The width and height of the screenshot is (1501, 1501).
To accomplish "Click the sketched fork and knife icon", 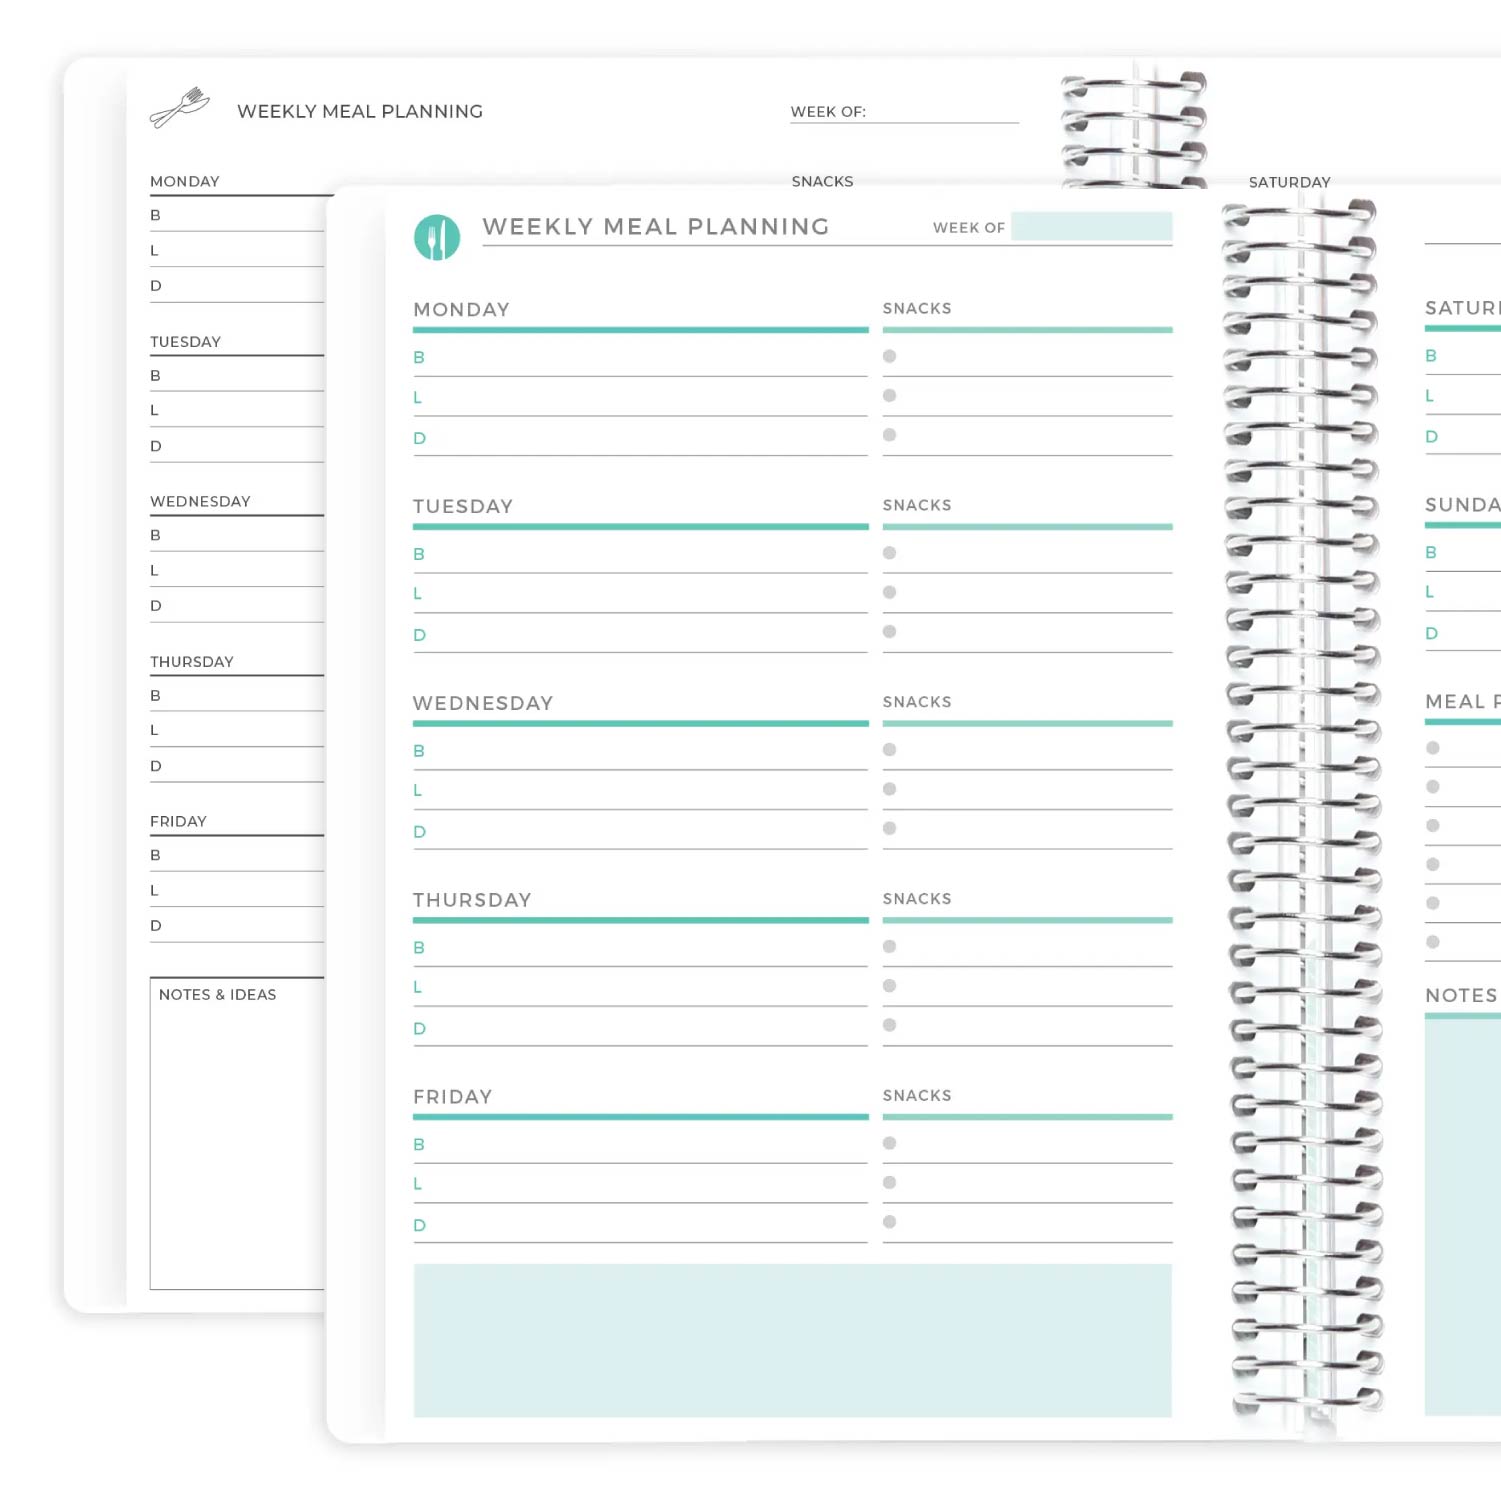I will click(x=180, y=108).
